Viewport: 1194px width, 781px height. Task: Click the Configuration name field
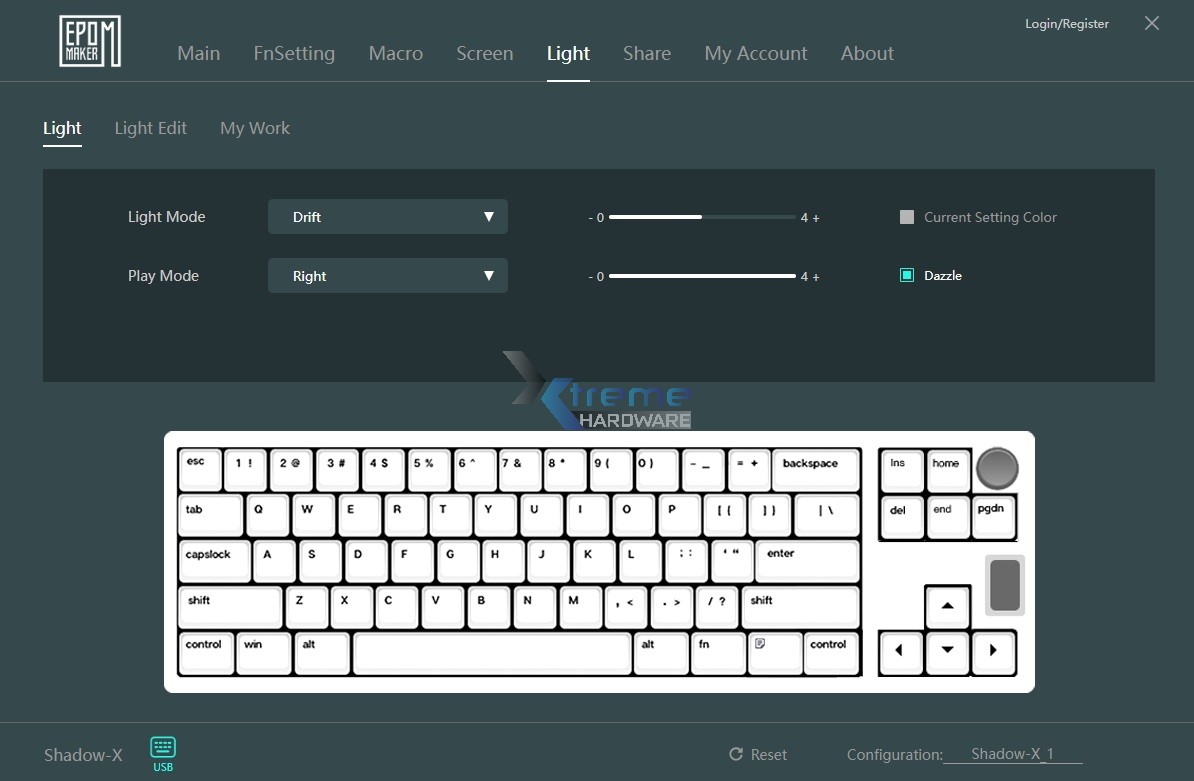(x=1012, y=754)
